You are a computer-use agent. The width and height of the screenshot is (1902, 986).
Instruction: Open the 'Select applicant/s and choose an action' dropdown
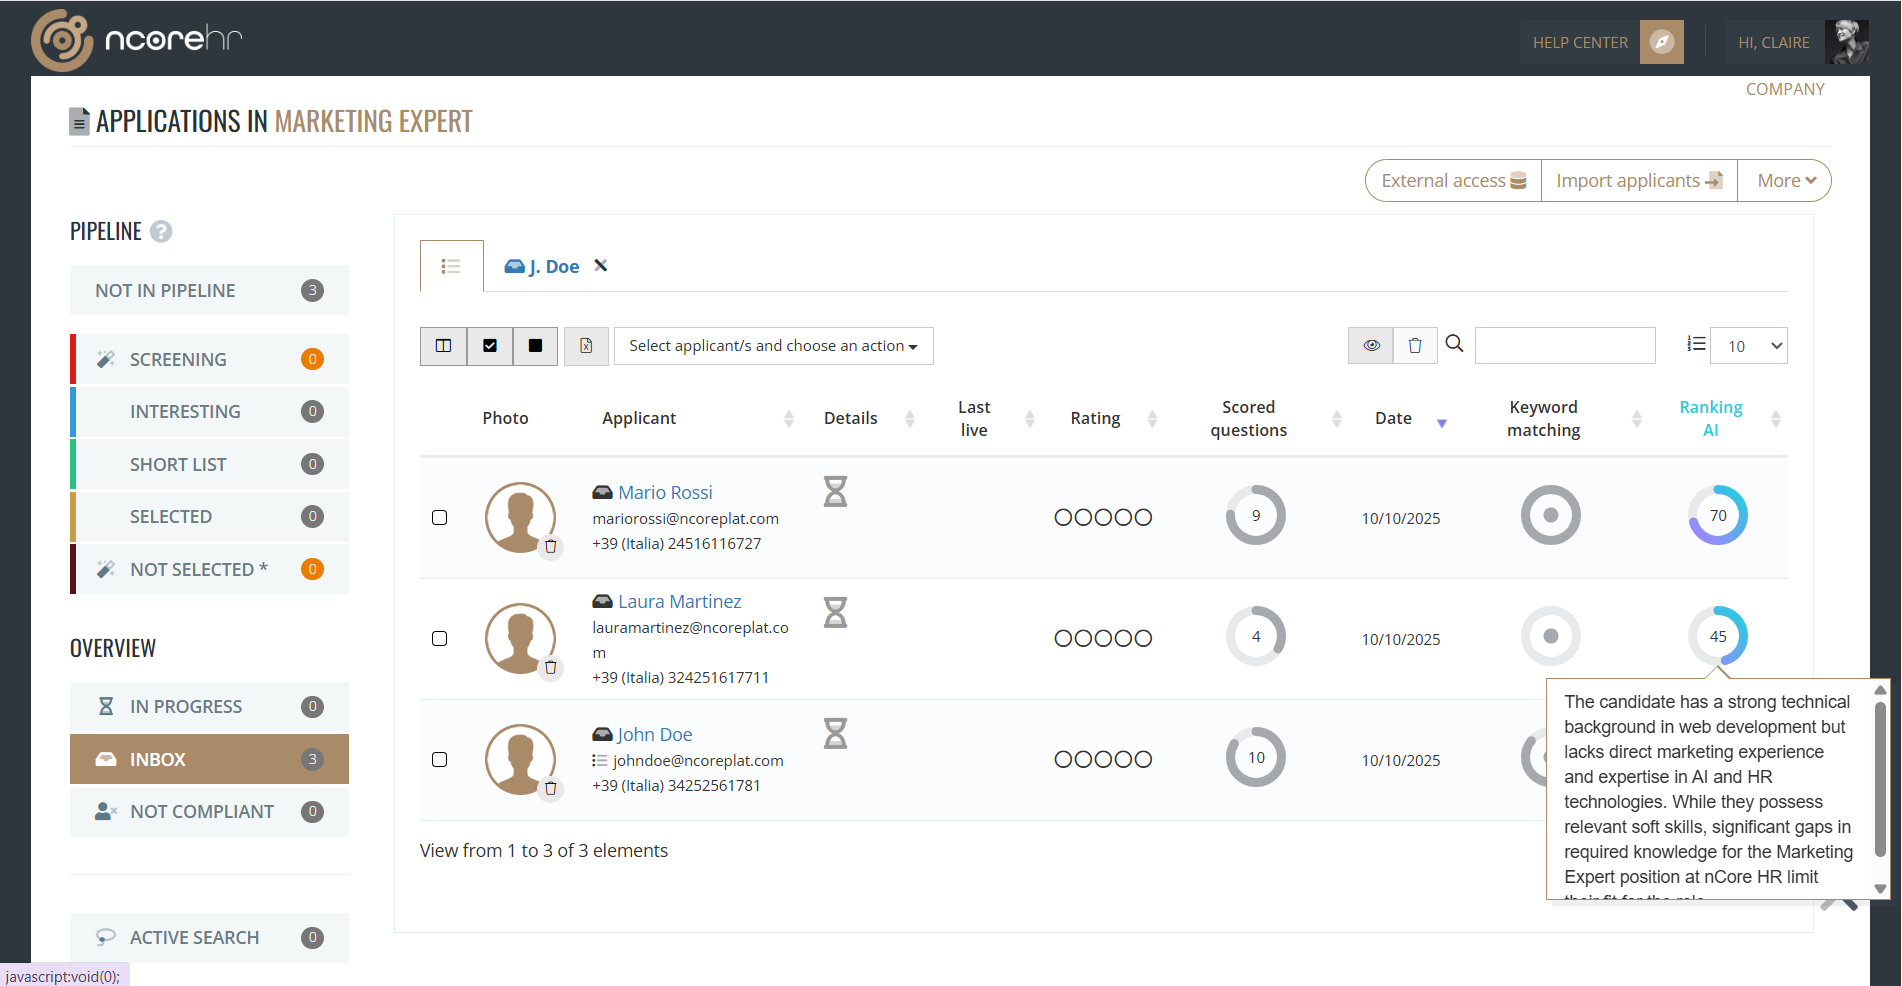773,346
